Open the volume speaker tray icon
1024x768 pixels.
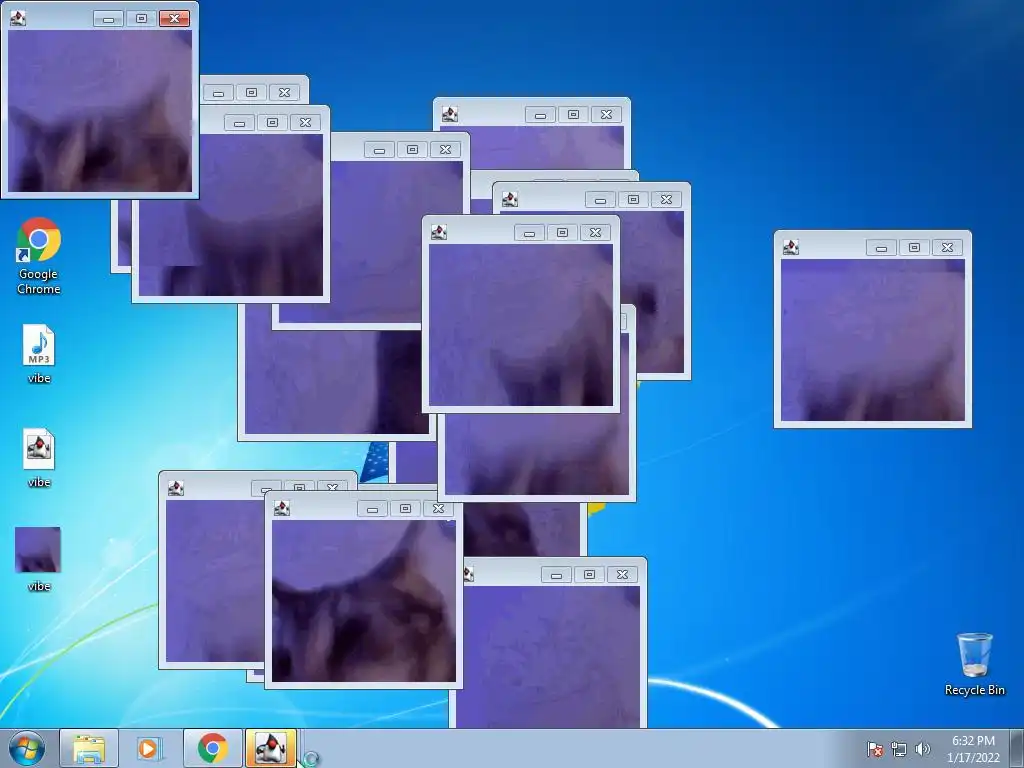pos(922,749)
